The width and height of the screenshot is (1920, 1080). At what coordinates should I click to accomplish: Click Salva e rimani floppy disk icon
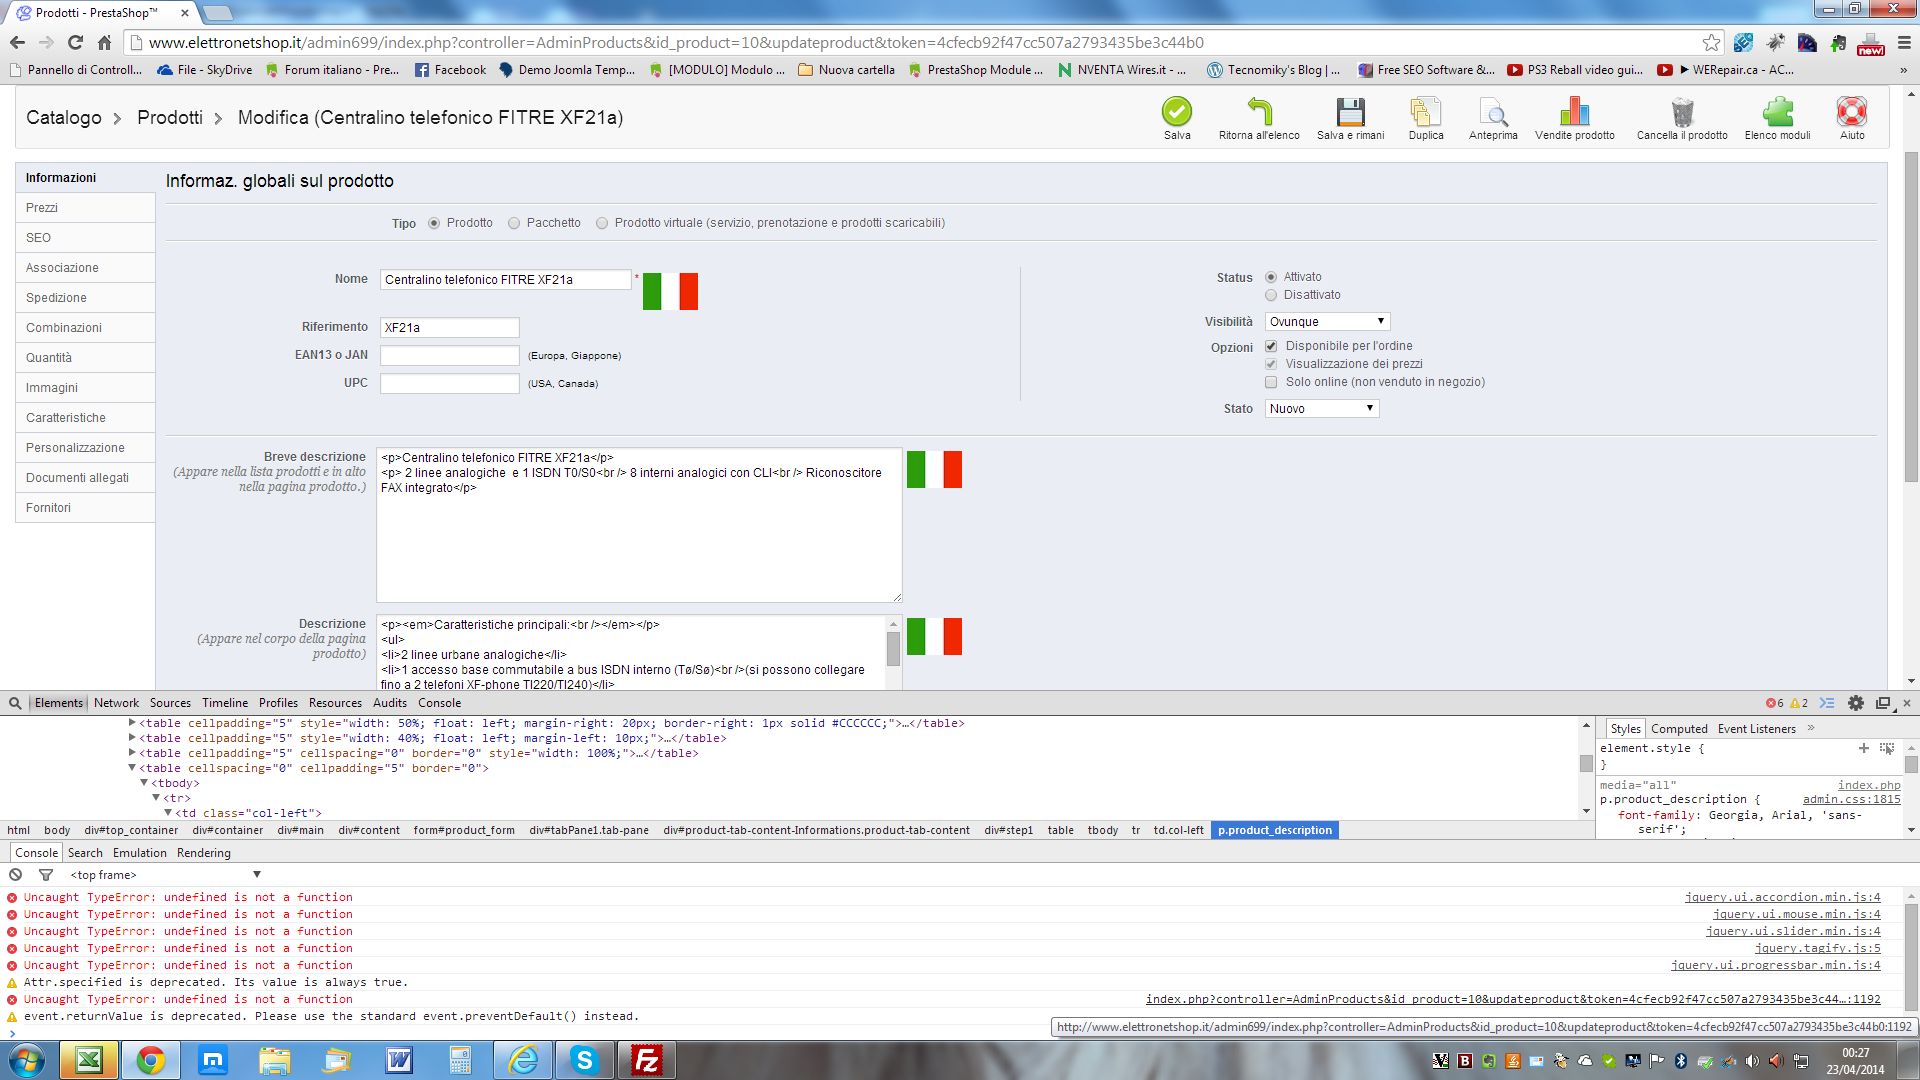click(1350, 111)
